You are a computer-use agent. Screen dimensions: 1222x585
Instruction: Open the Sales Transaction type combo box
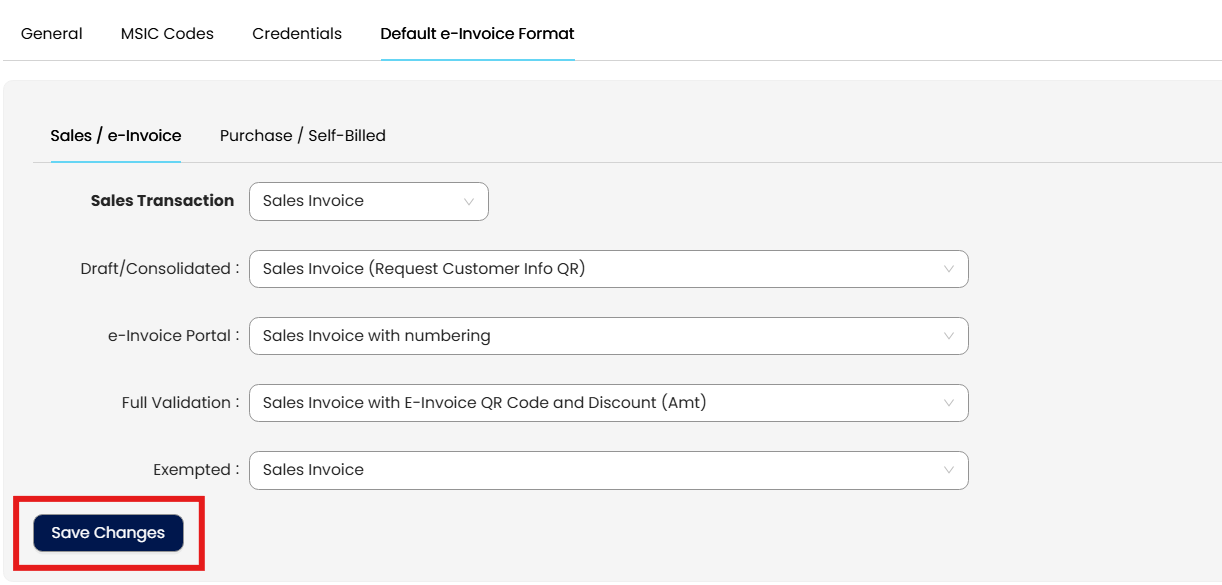coord(368,201)
